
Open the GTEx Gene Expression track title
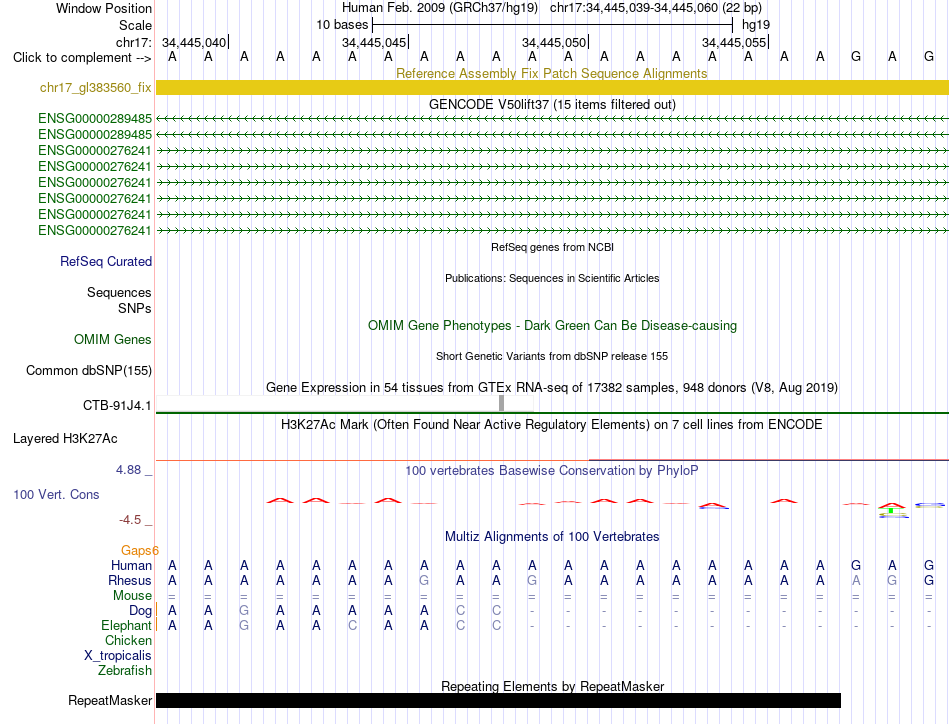coord(552,388)
